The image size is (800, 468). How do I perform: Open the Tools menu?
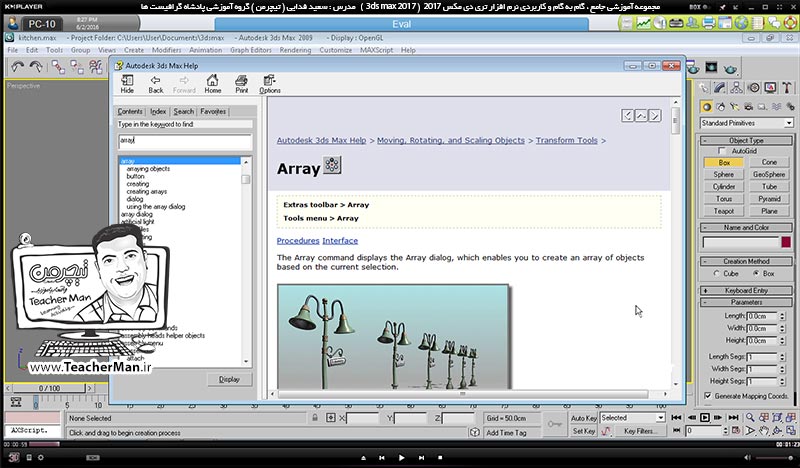(54, 50)
